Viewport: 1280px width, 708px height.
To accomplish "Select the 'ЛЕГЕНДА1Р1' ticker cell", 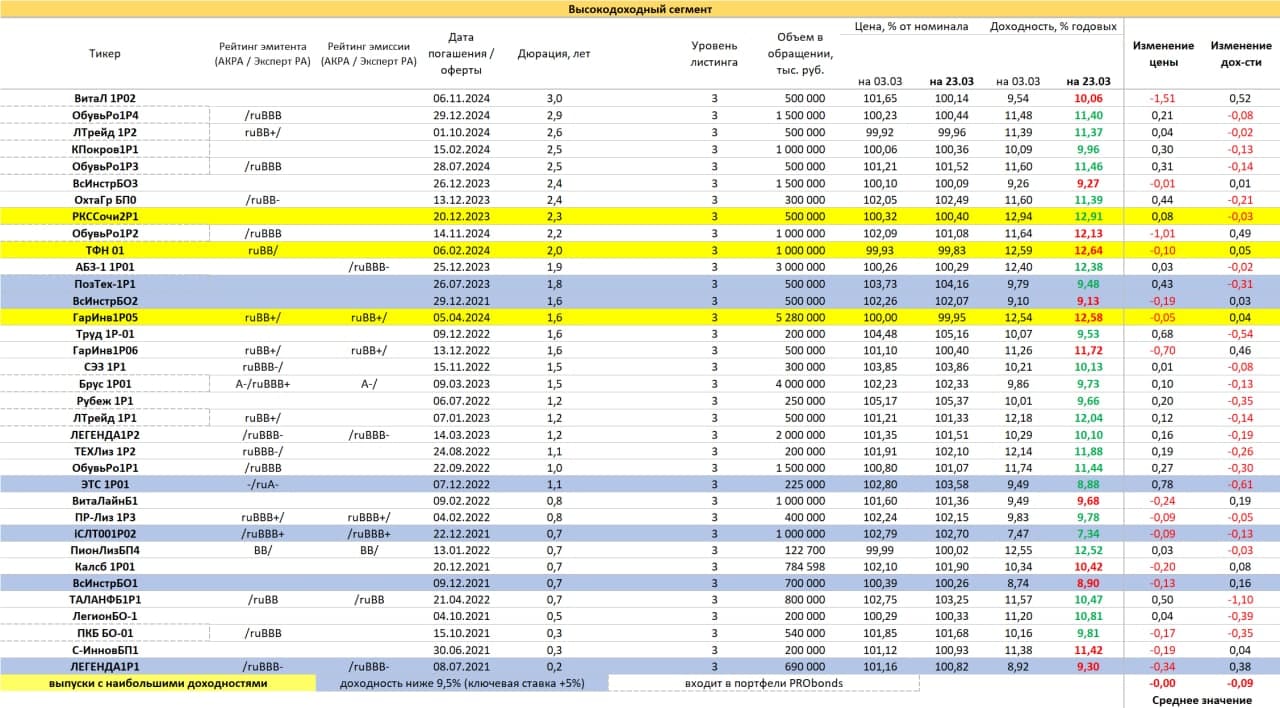I will (105, 665).
